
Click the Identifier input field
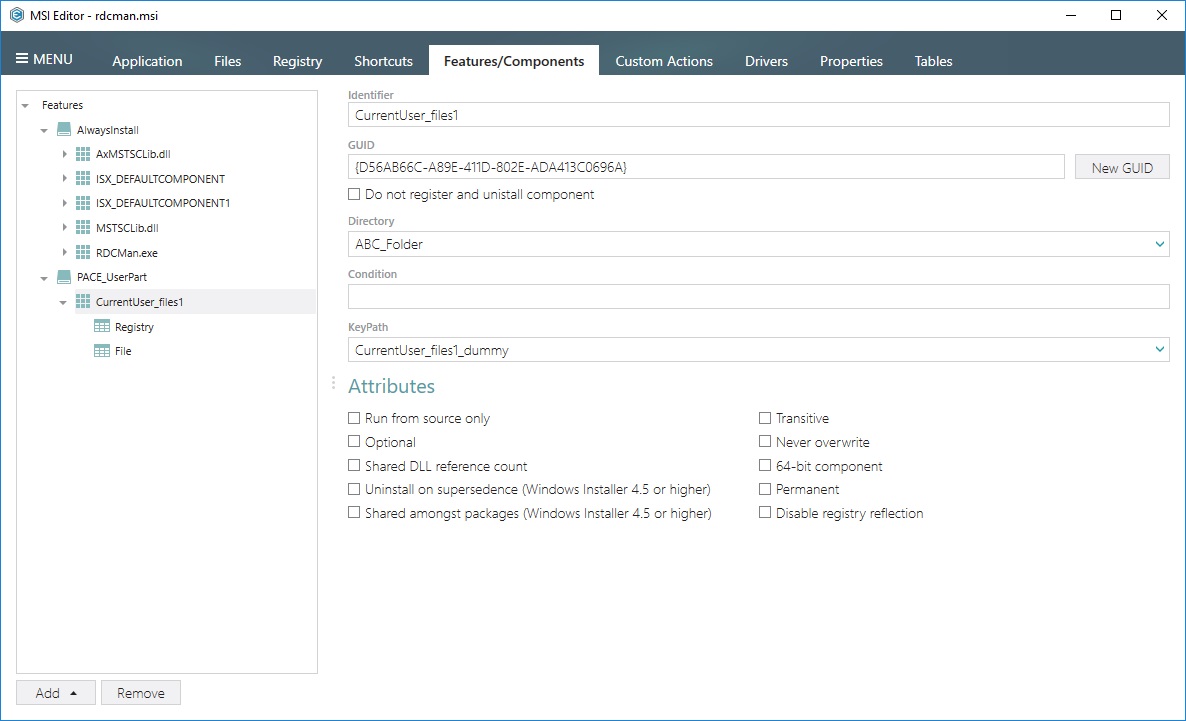759,115
